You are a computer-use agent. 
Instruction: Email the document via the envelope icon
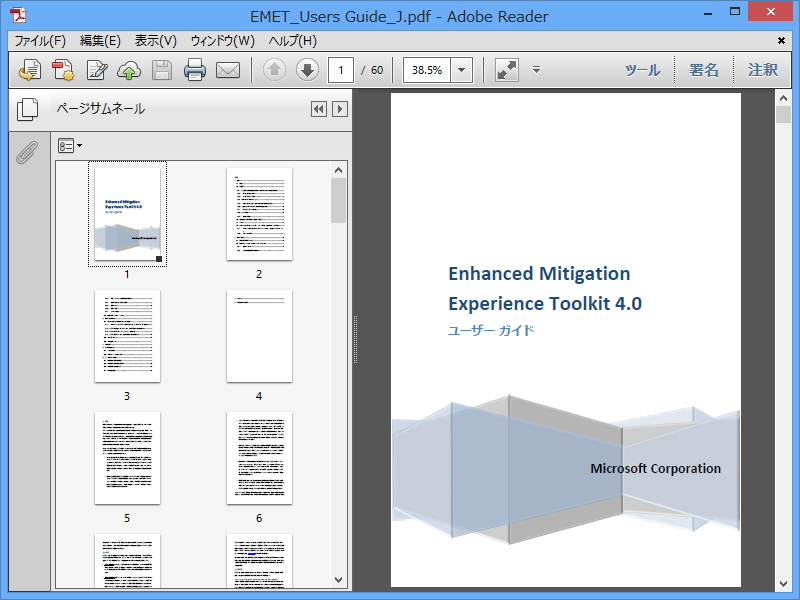pyautogui.click(x=227, y=70)
